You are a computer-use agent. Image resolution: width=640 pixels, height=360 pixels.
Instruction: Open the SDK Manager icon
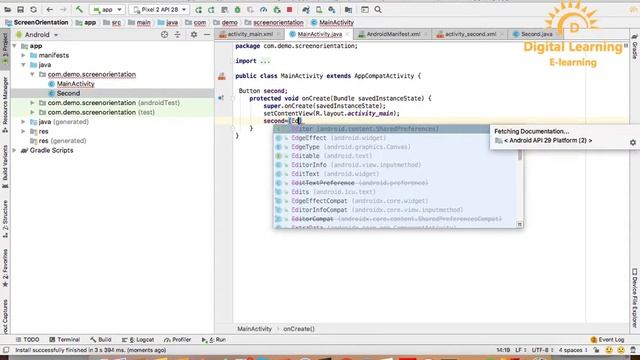332,9
